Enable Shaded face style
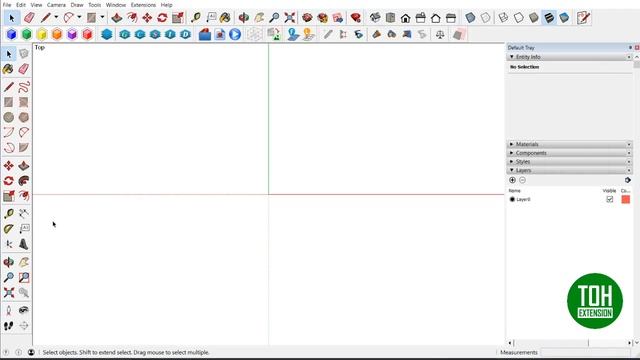Image resolution: width=640 pixels, height=360 pixels. pyautogui.click(x=533, y=18)
